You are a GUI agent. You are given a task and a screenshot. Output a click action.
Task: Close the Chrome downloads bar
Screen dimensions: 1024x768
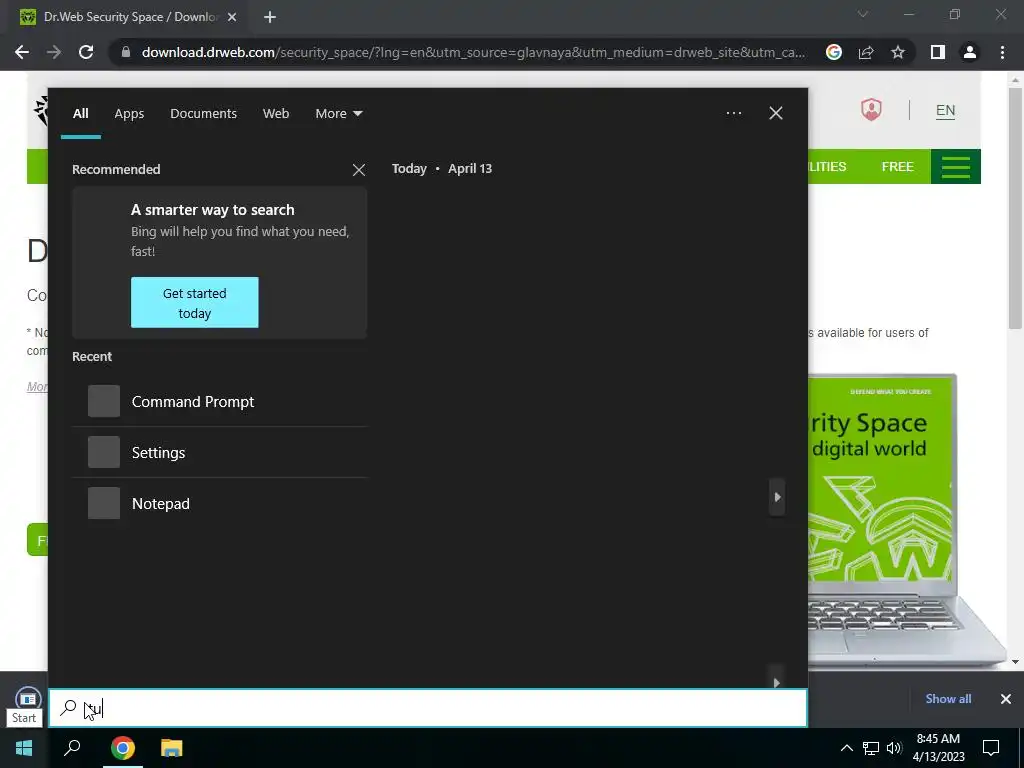(1006, 699)
